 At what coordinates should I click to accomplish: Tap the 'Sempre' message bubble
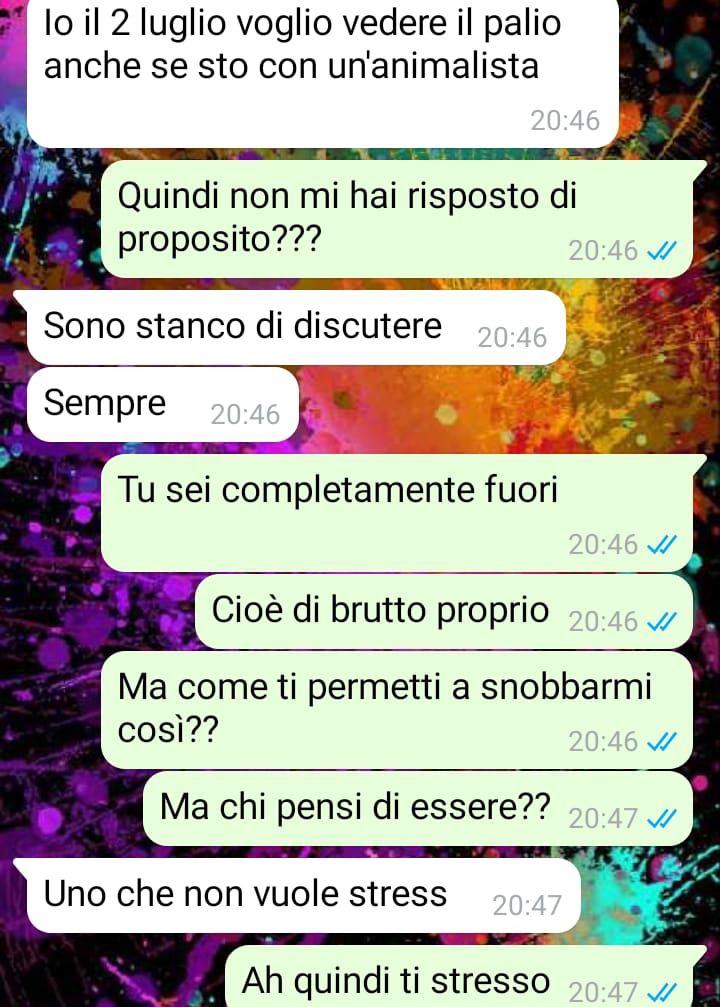click(163, 405)
